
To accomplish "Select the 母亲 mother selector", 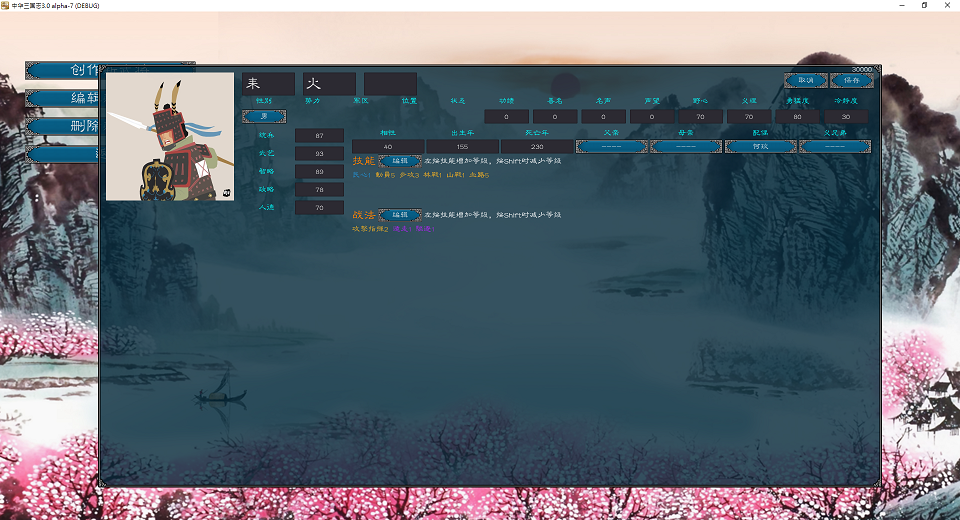I will pos(686,146).
